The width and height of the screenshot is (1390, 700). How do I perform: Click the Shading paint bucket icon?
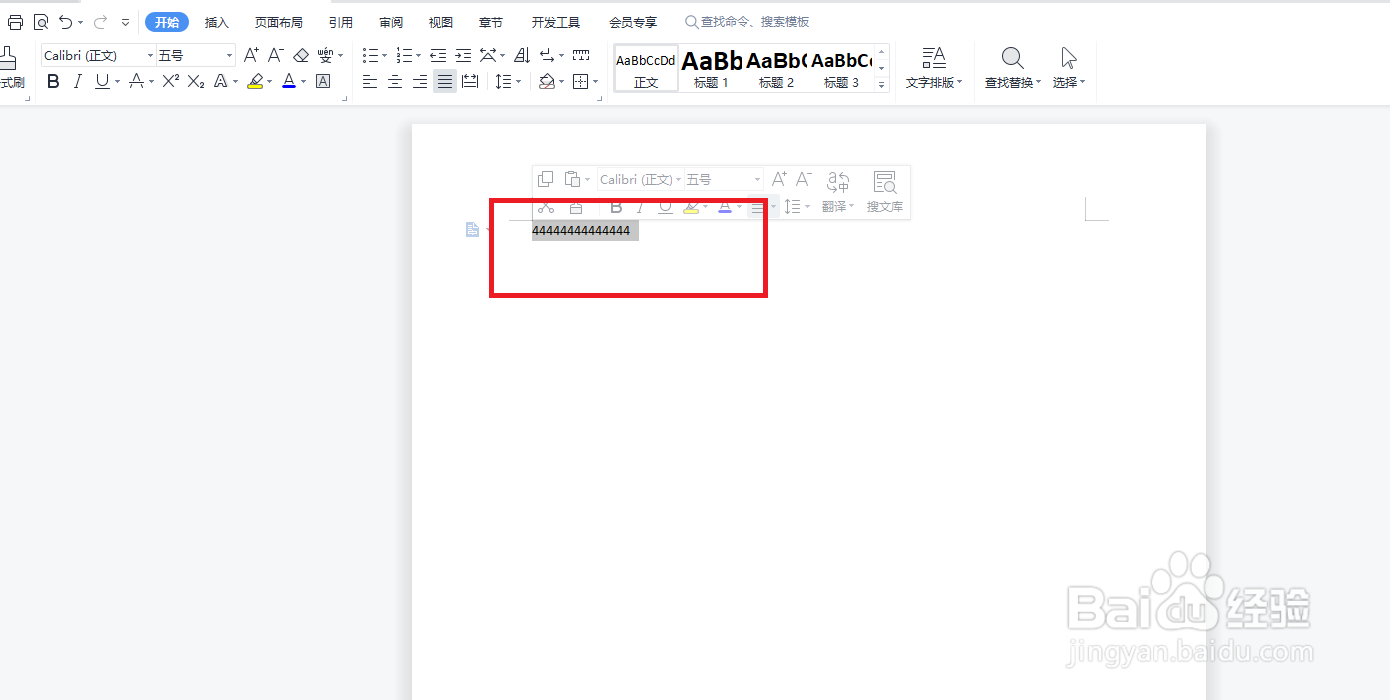coord(547,82)
